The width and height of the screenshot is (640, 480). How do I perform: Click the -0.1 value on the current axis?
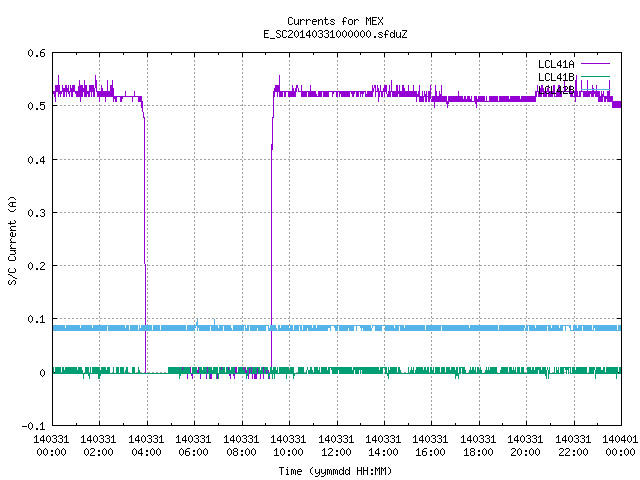(x=33, y=426)
